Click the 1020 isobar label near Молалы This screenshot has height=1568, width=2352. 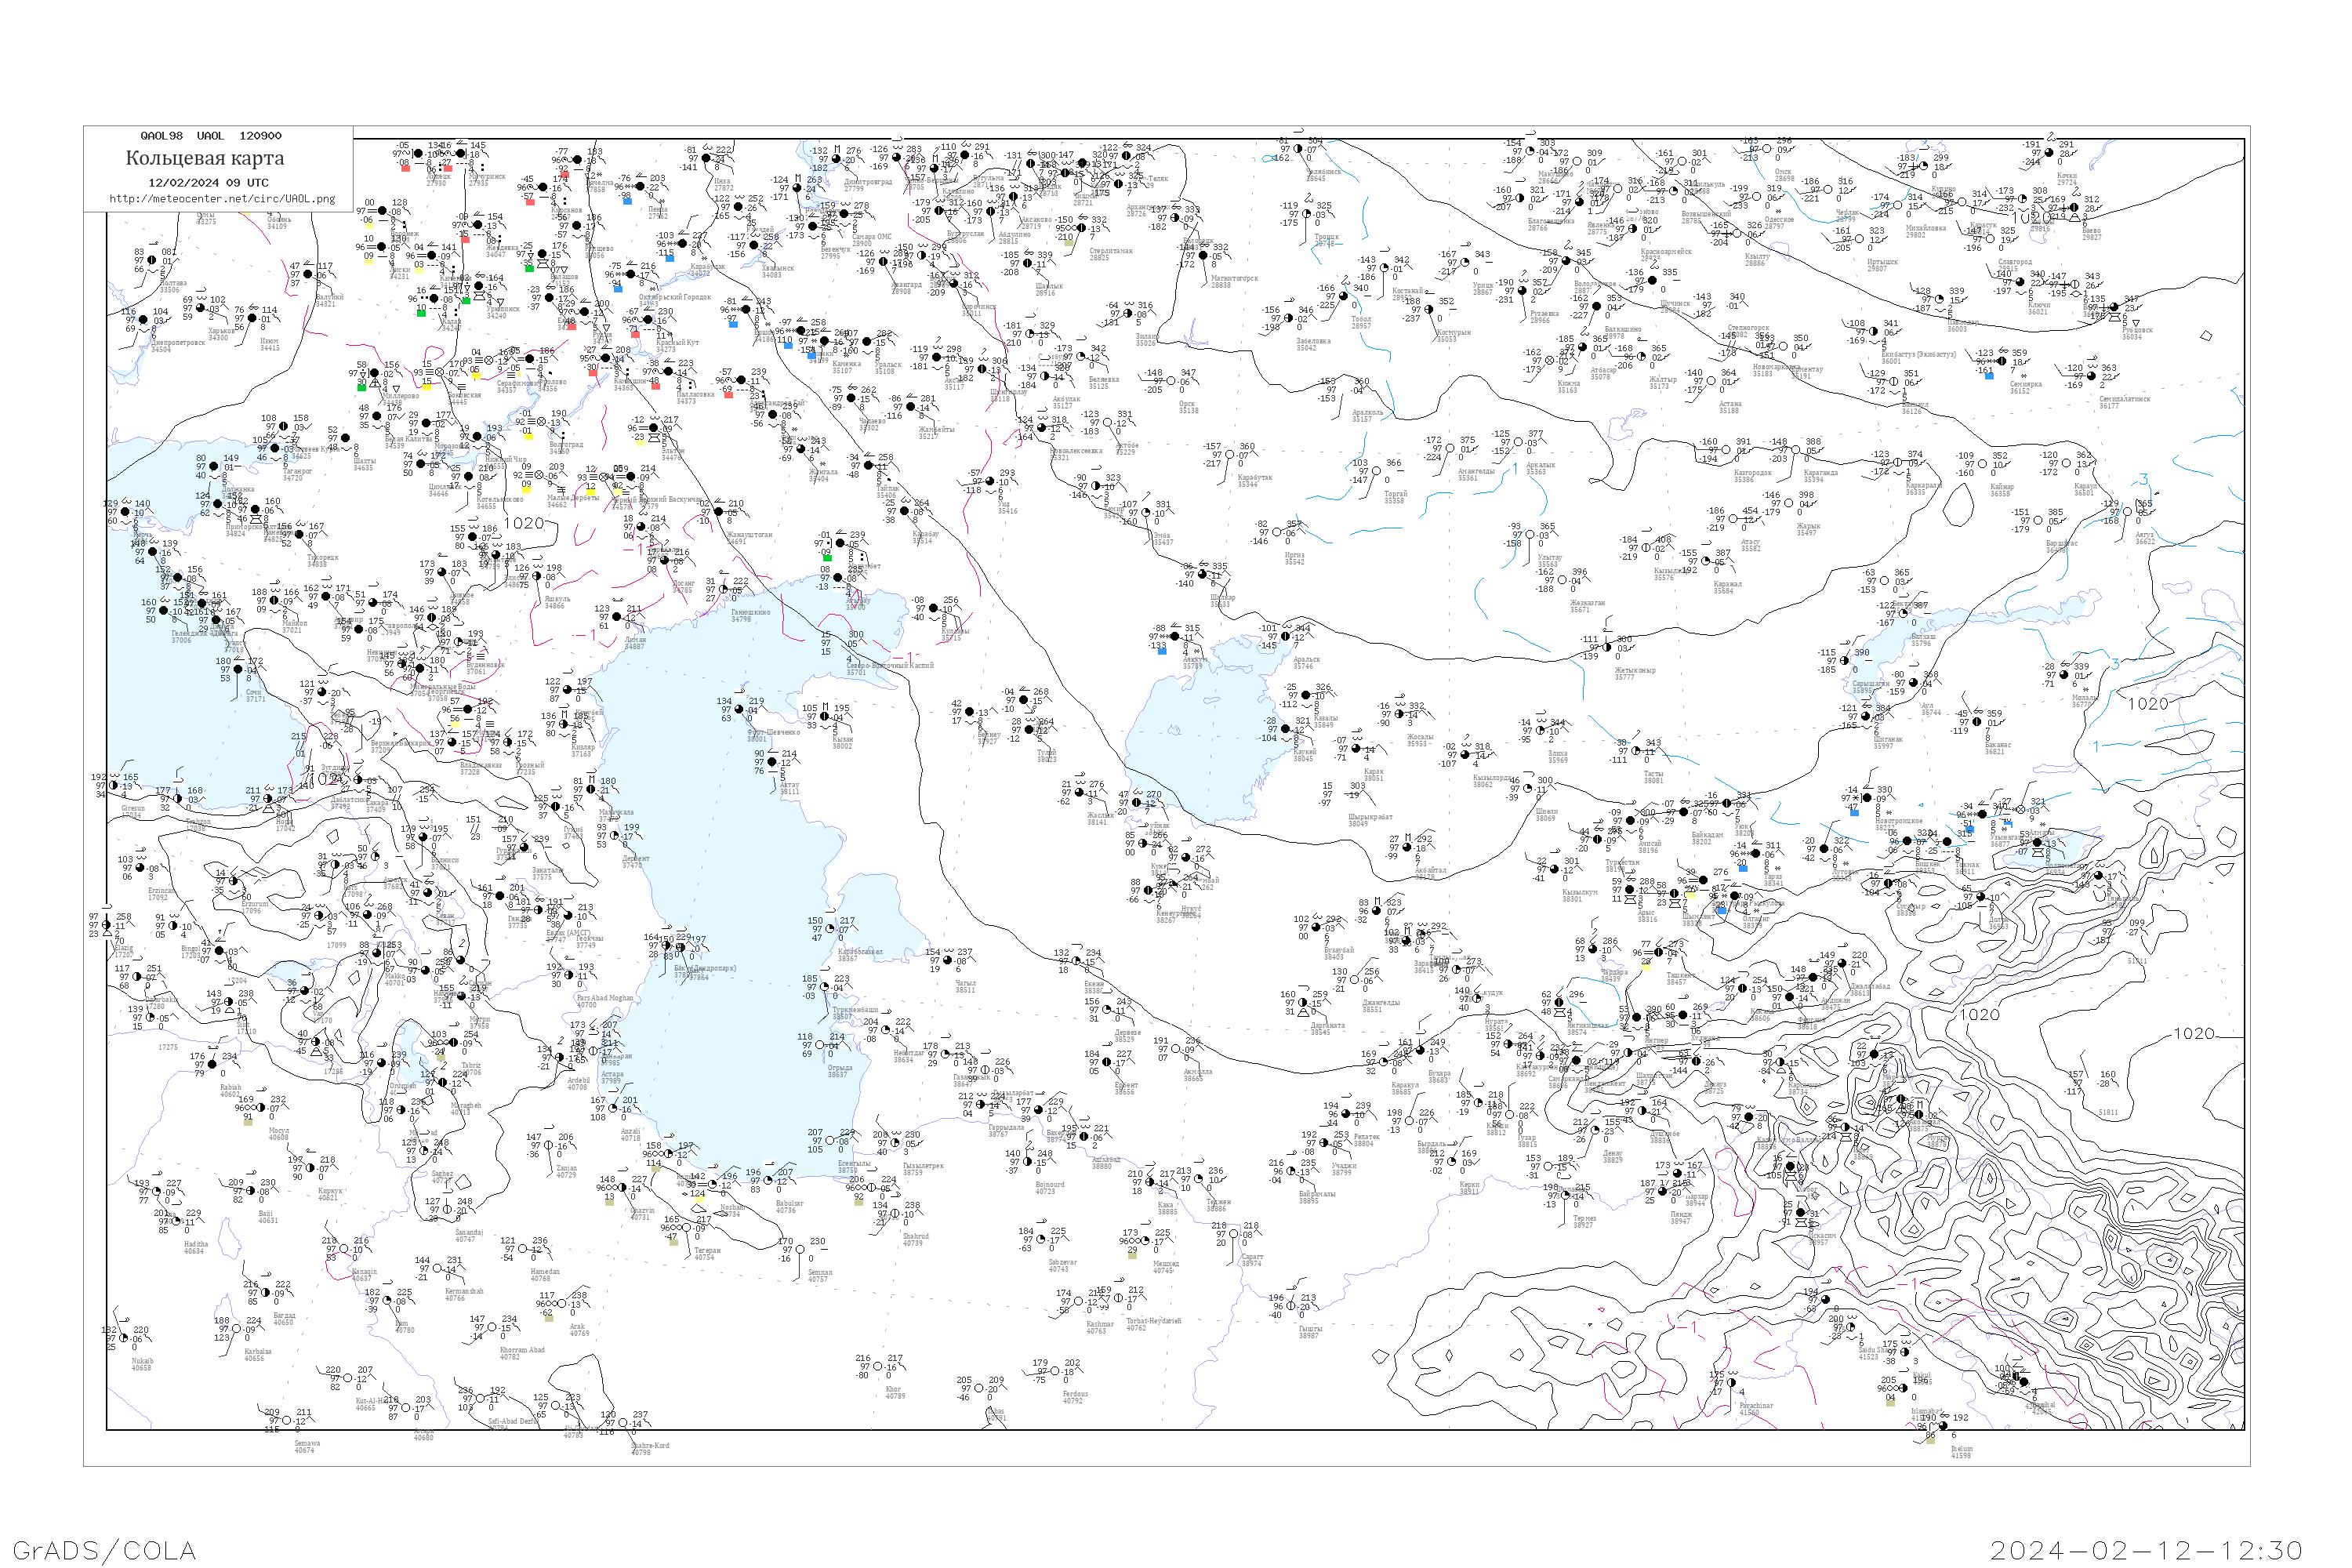[x=2148, y=703]
